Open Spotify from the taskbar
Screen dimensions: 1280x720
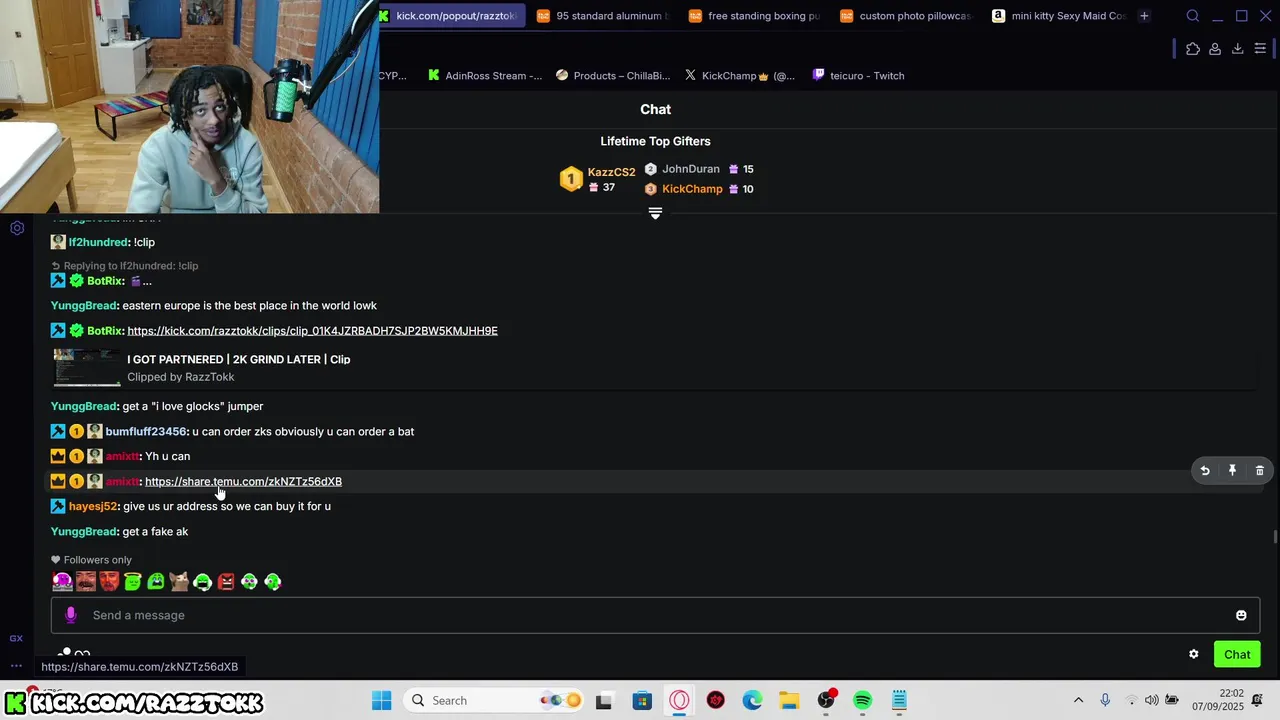click(x=862, y=700)
